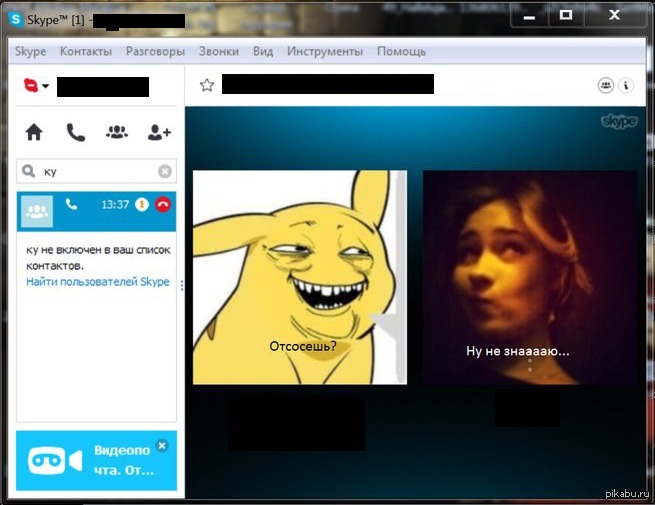Open the Инструменты menu
Viewport: 655px width, 505px height.
[325, 51]
